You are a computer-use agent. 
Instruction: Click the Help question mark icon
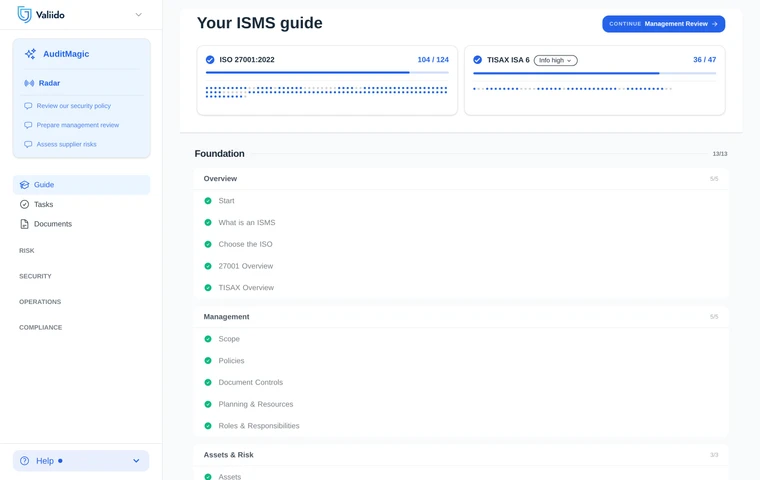24,461
